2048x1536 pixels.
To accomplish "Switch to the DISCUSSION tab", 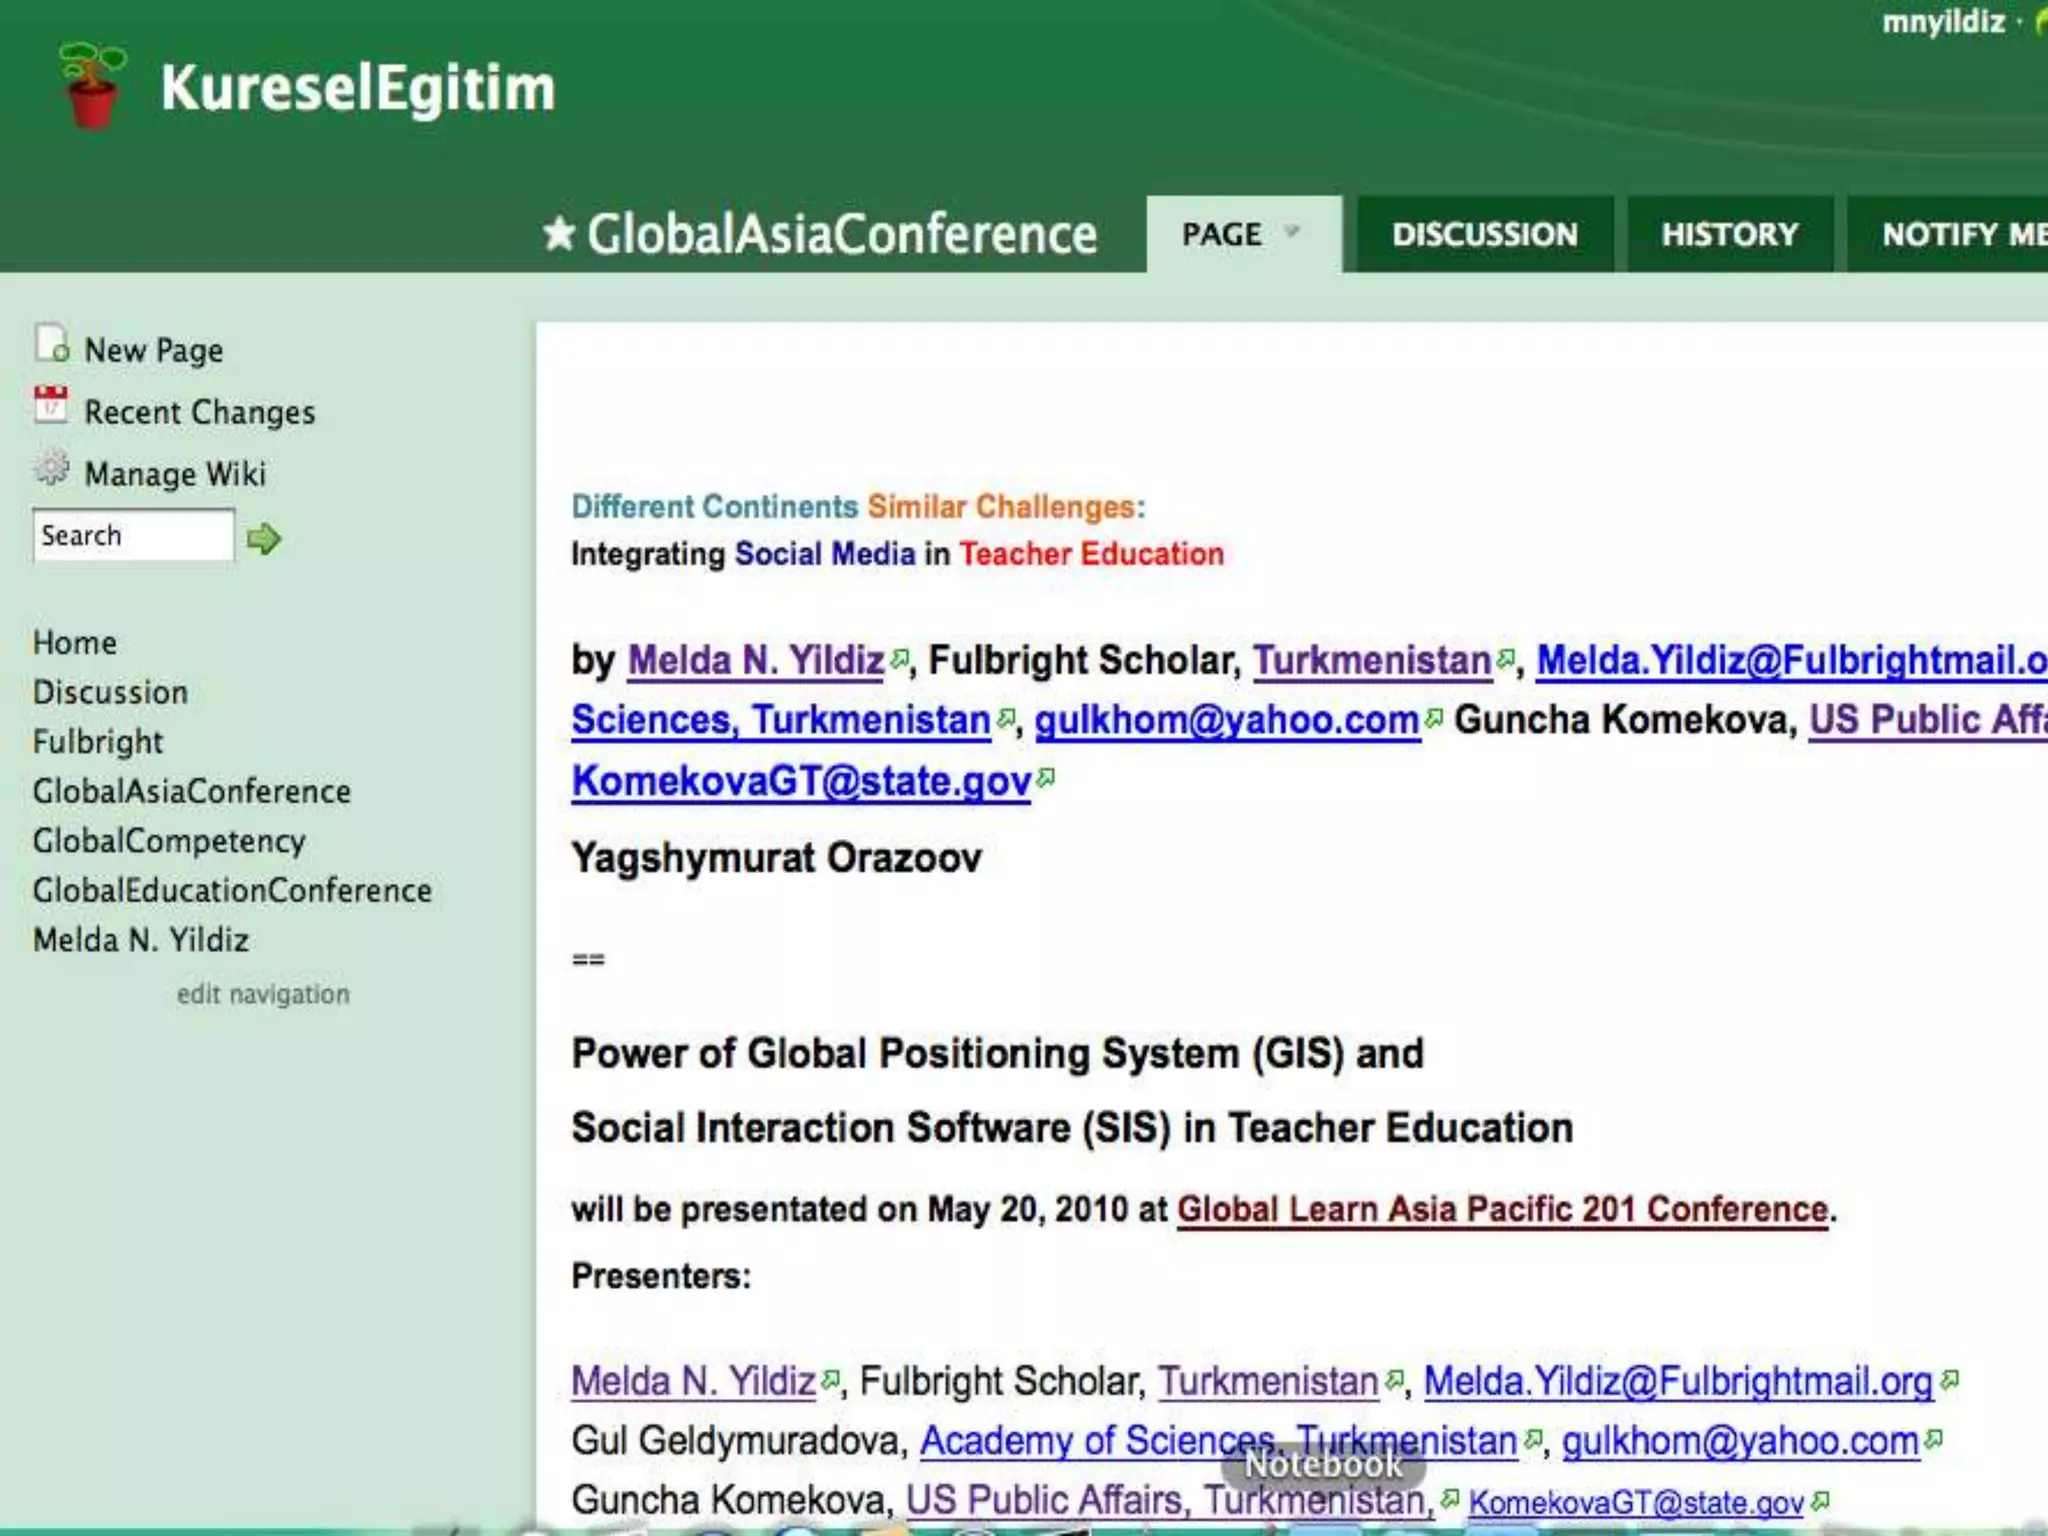I will click(1484, 235).
